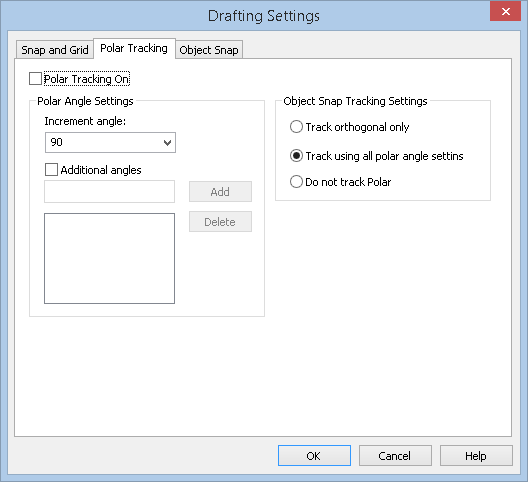Open the Increment angle dropdown

click(110, 142)
